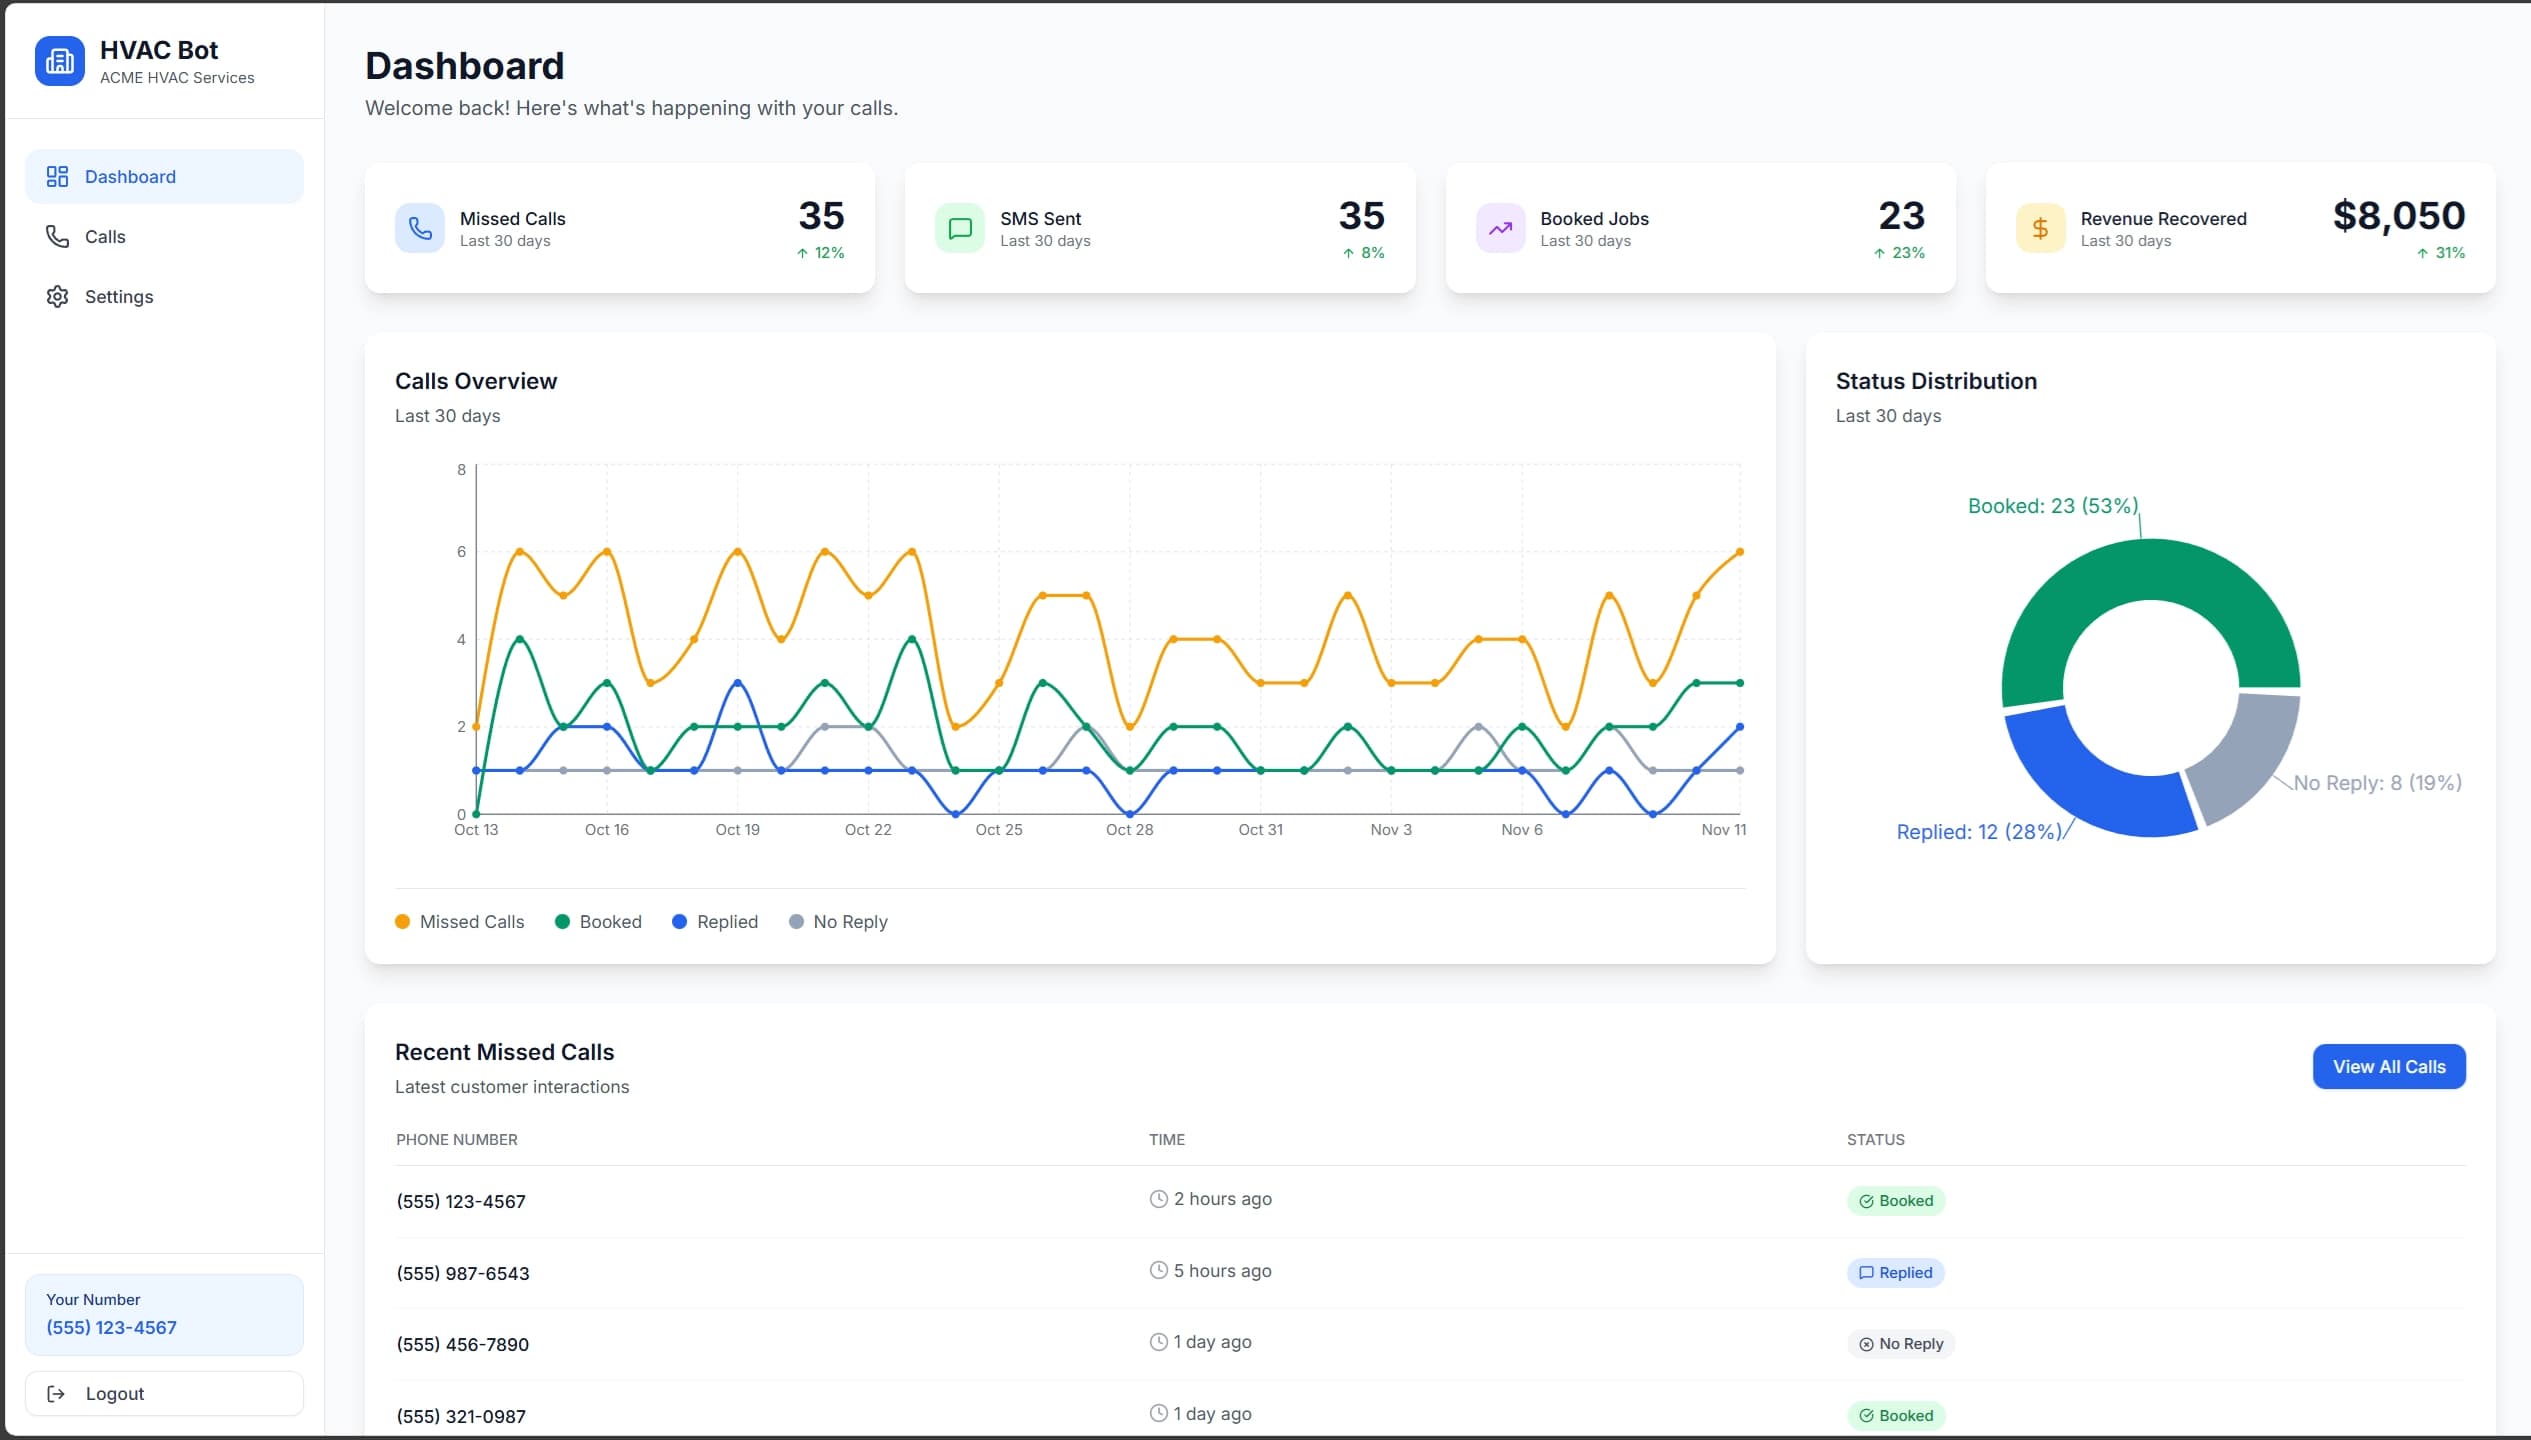The height and width of the screenshot is (1440, 2531).
Task: Toggle the Booked series in the legend
Action: pyautogui.click(x=598, y=921)
